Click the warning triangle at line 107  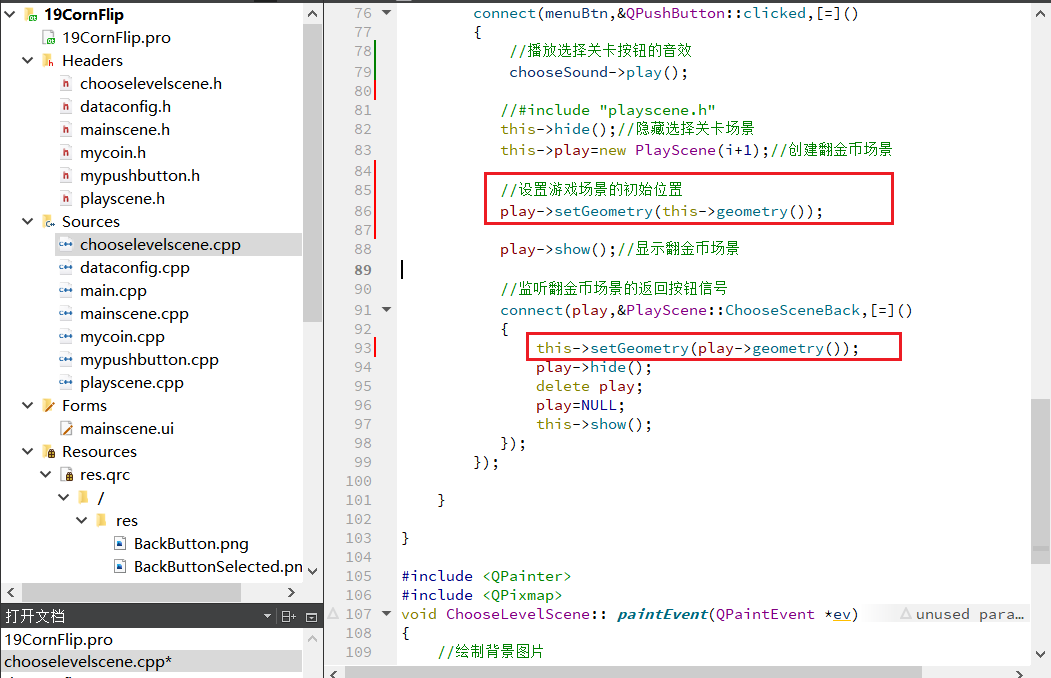pos(333,613)
